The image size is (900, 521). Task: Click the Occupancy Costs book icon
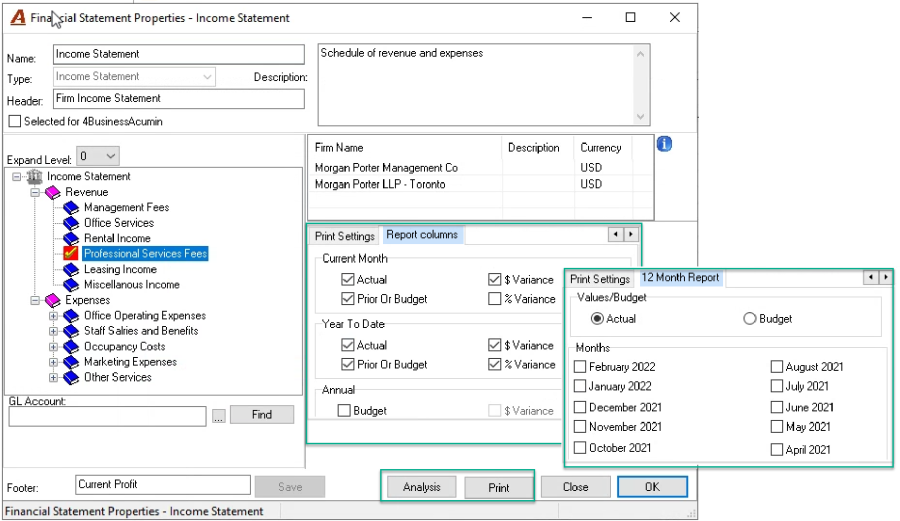71,347
